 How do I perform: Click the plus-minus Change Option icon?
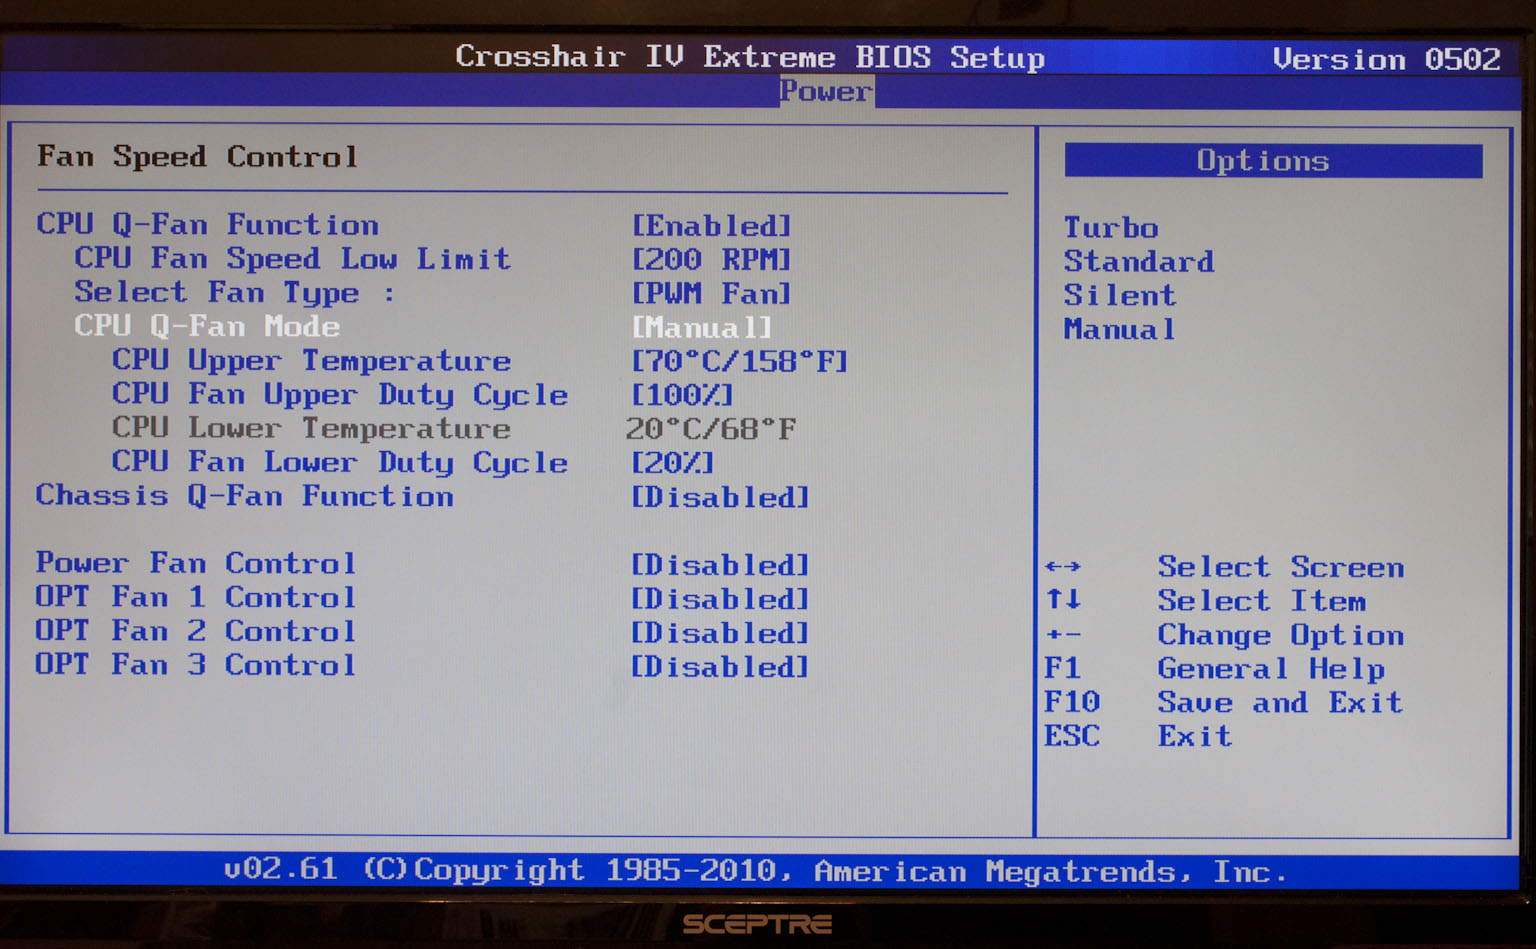pos(1063,635)
